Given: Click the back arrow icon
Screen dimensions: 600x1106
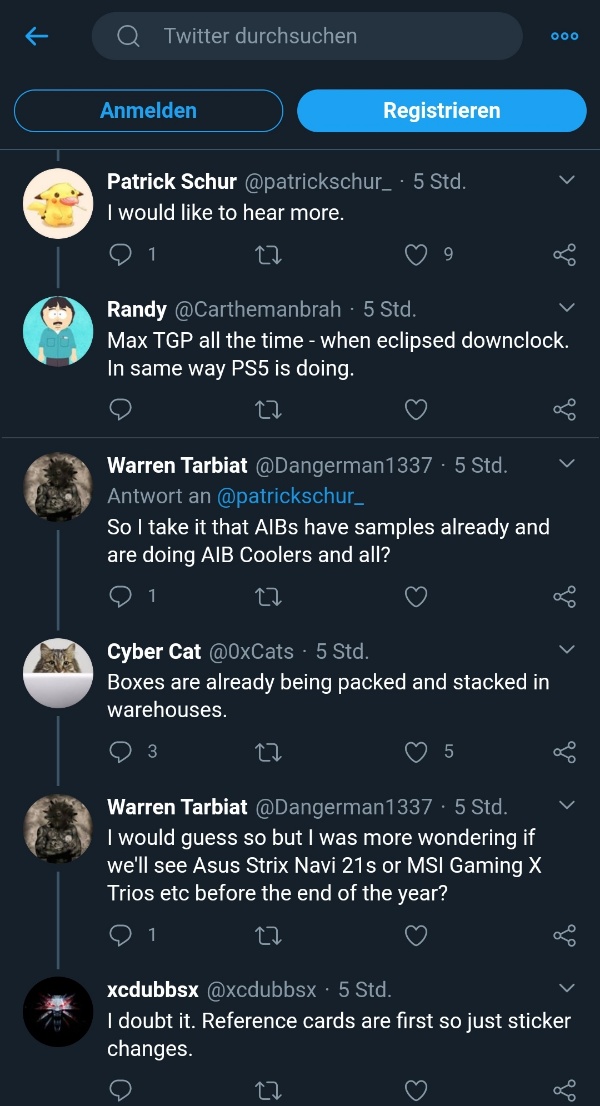Looking at the screenshot, I should [x=37, y=36].
